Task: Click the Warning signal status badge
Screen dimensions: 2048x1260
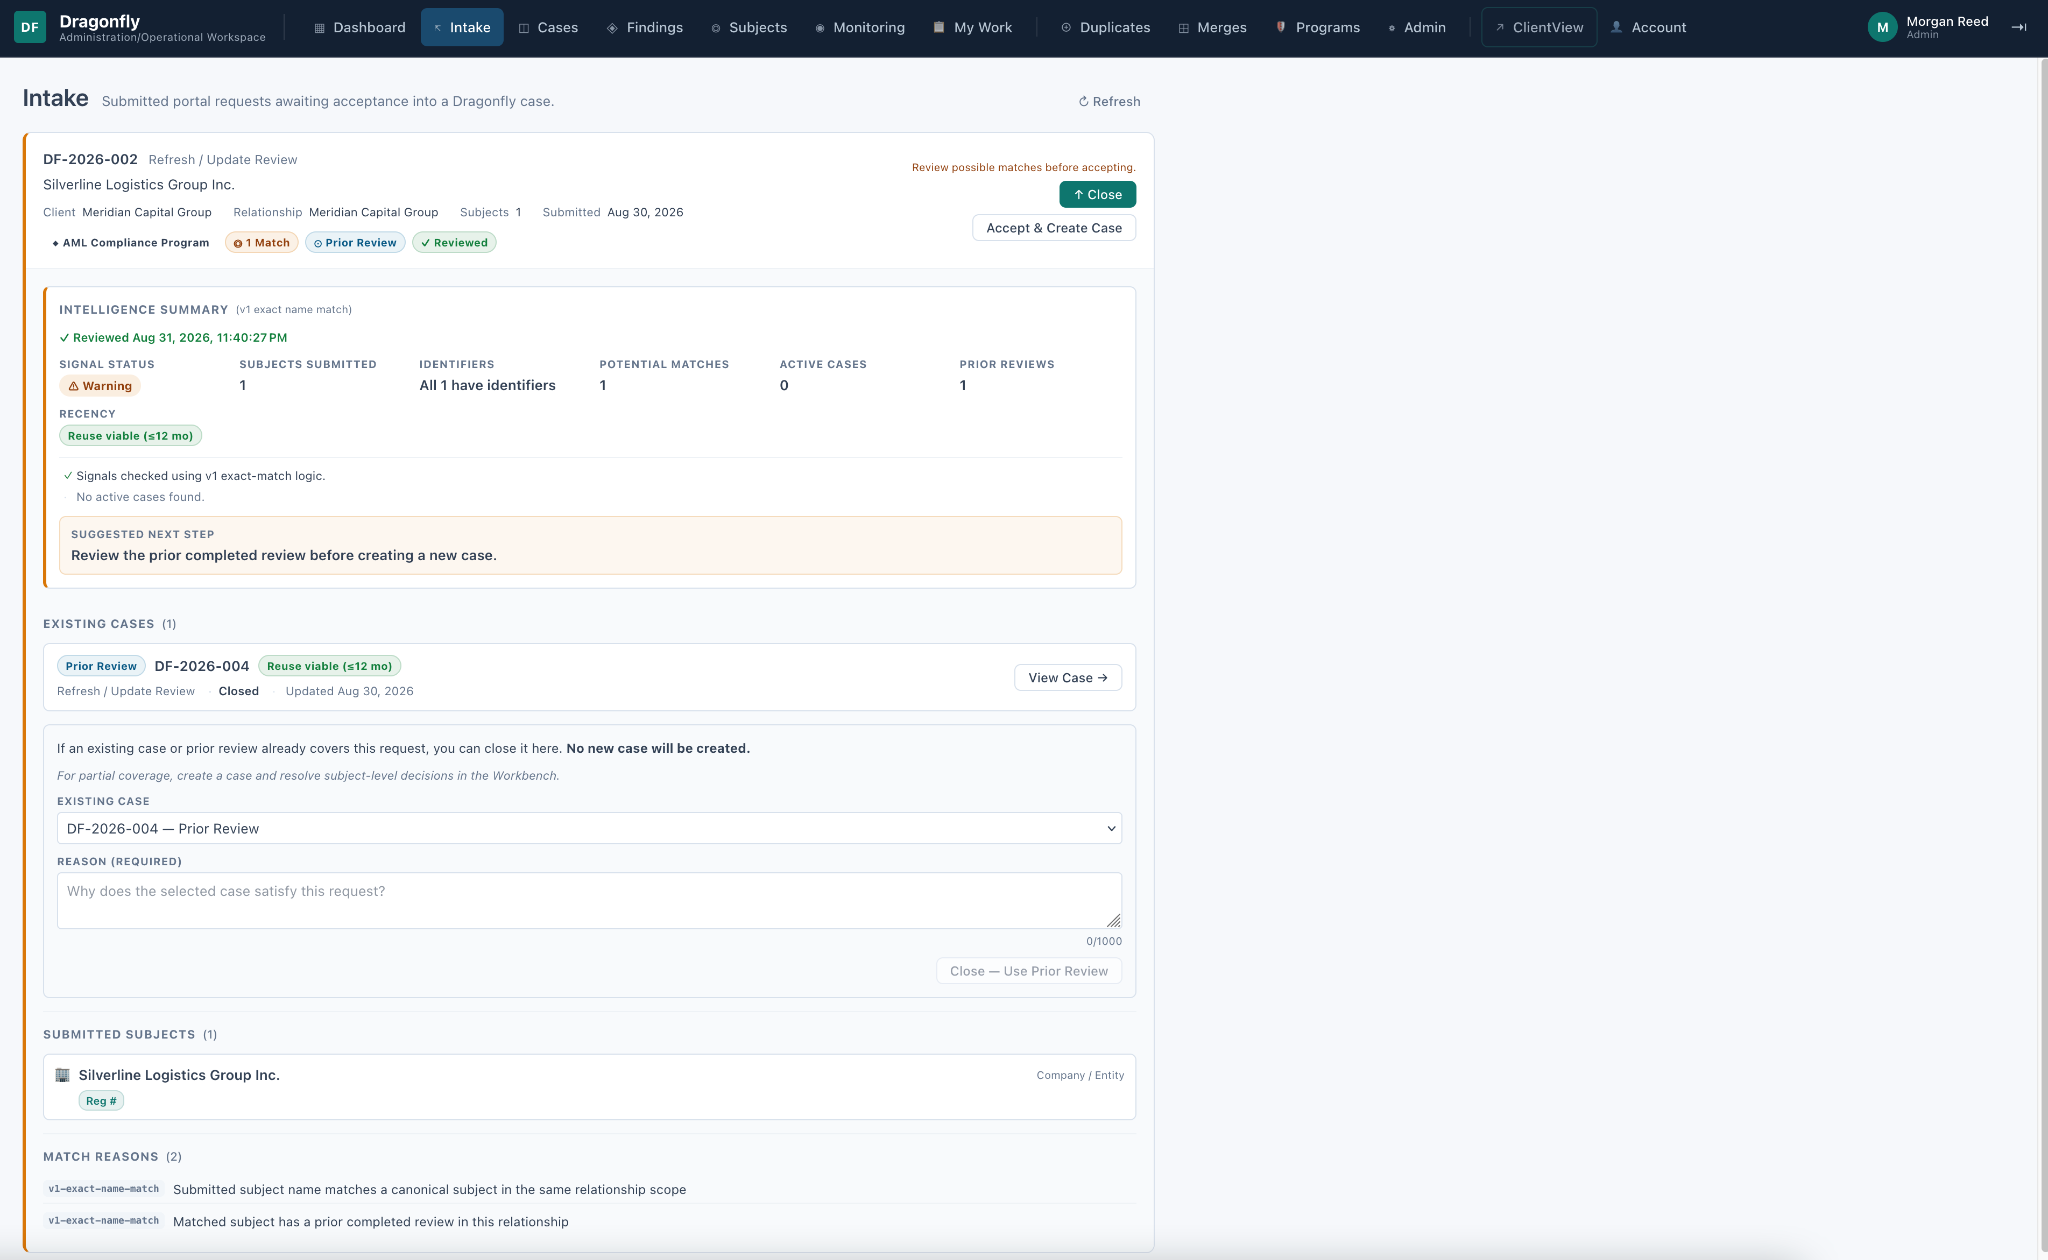Action: 100,386
